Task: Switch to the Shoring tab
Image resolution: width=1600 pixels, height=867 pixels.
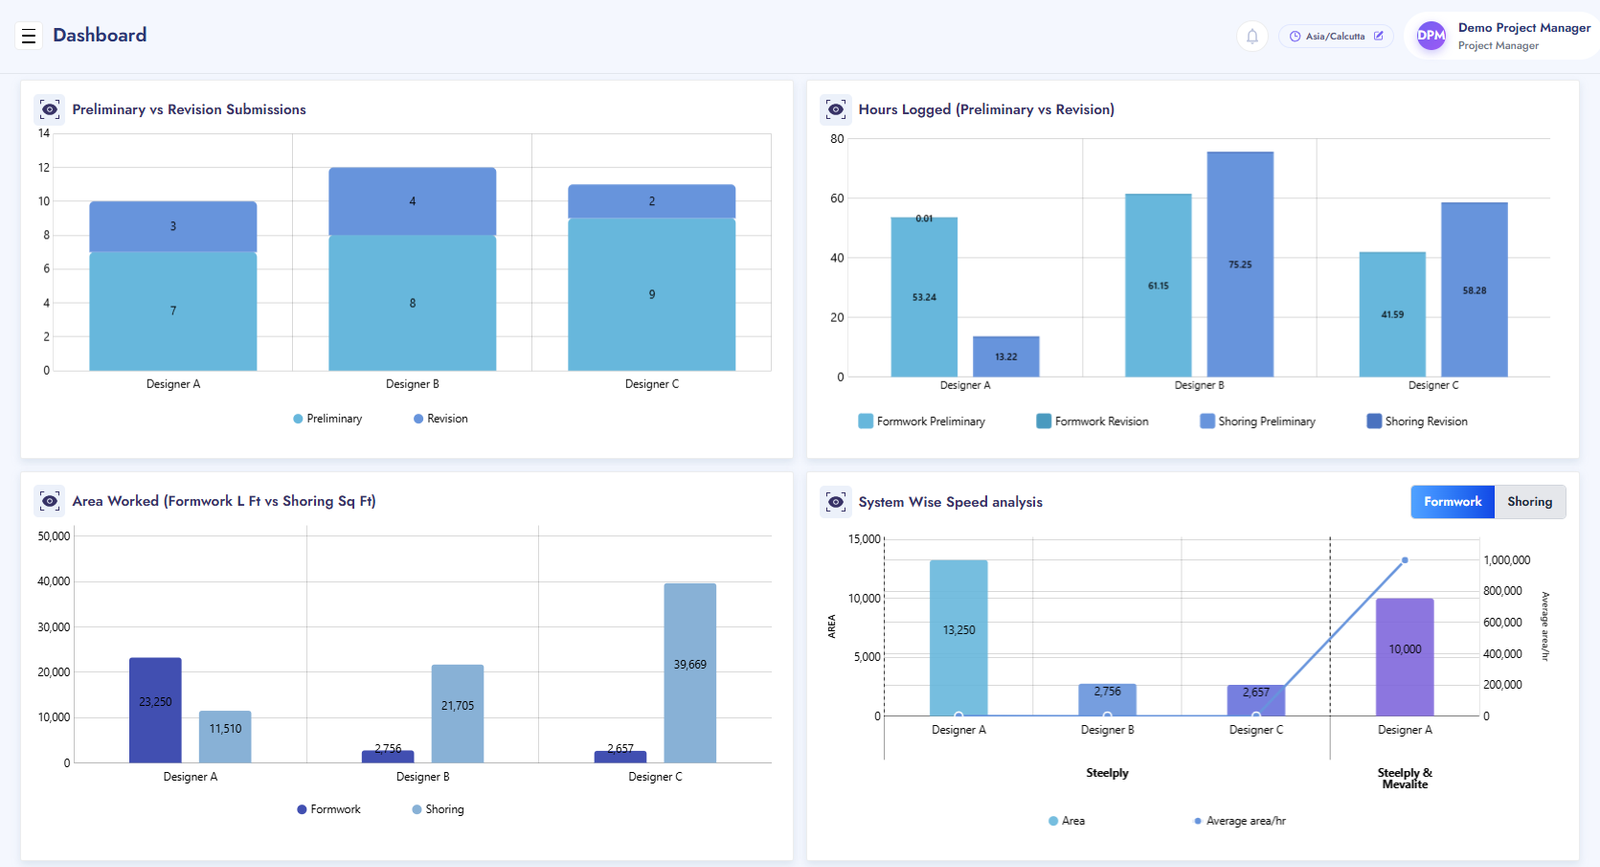Action: (1529, 502)
